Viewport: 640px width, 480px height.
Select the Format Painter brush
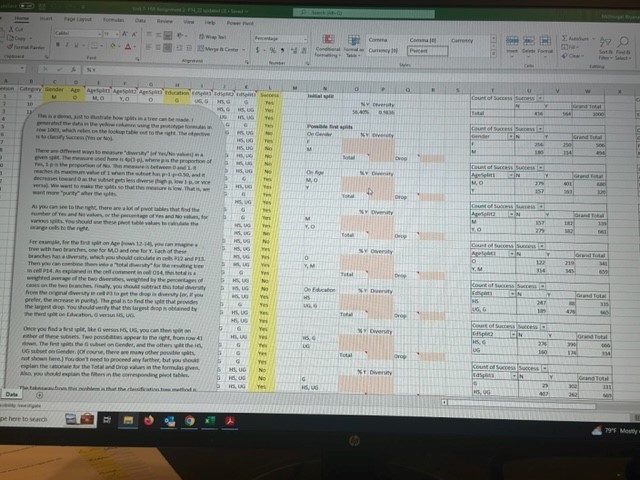point(26,47)
